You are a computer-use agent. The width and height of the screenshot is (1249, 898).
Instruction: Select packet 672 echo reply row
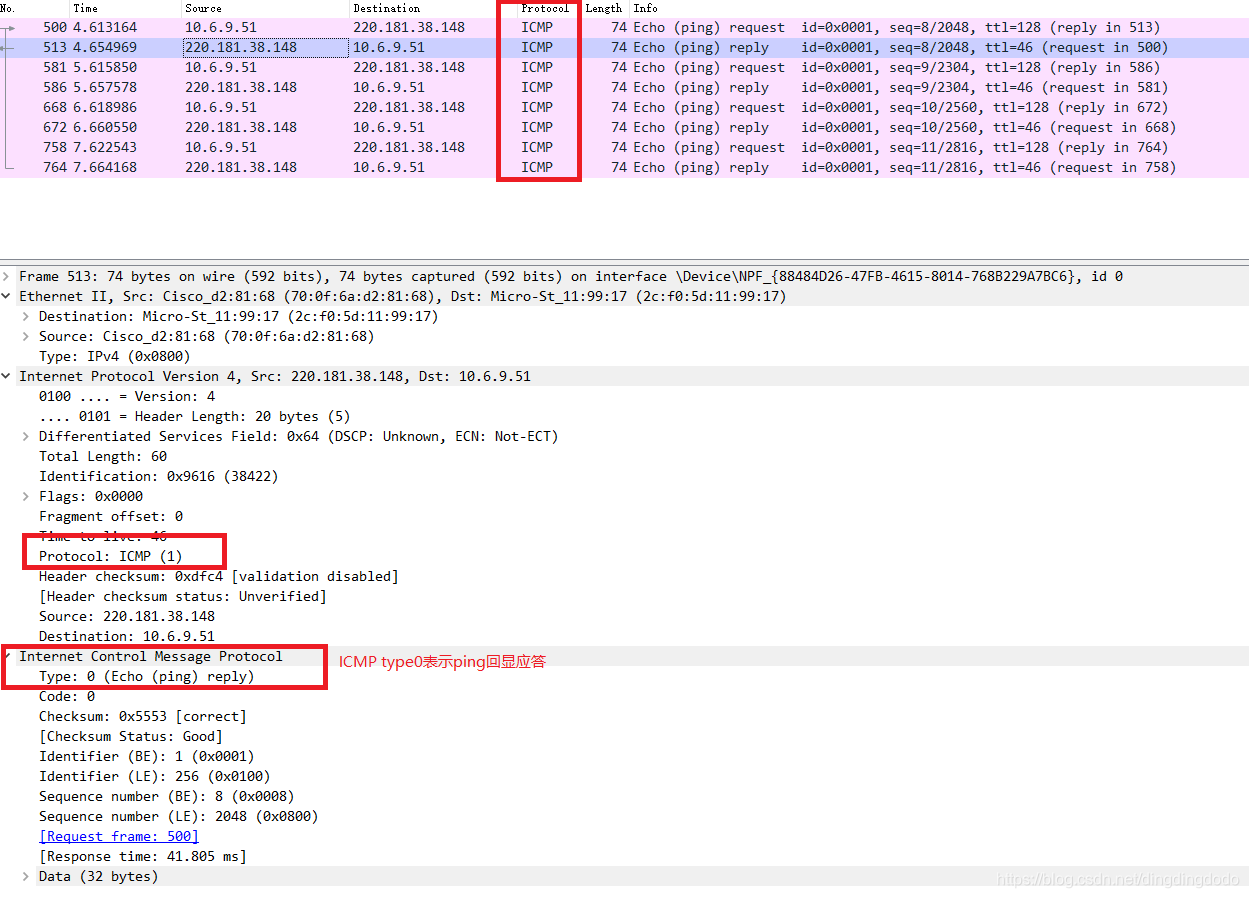click(x=624, y=127)
